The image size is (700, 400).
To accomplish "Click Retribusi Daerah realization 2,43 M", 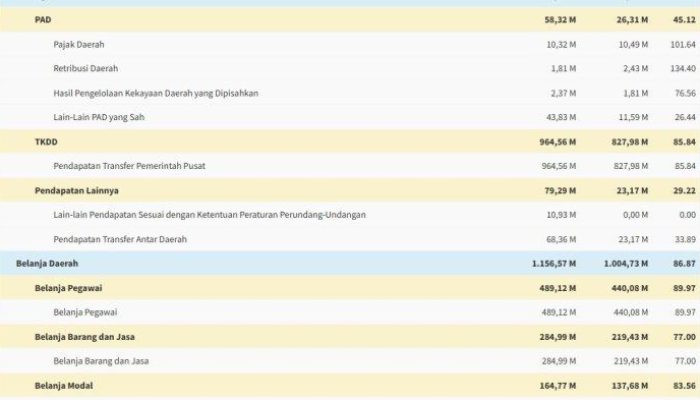I will 636,68.
